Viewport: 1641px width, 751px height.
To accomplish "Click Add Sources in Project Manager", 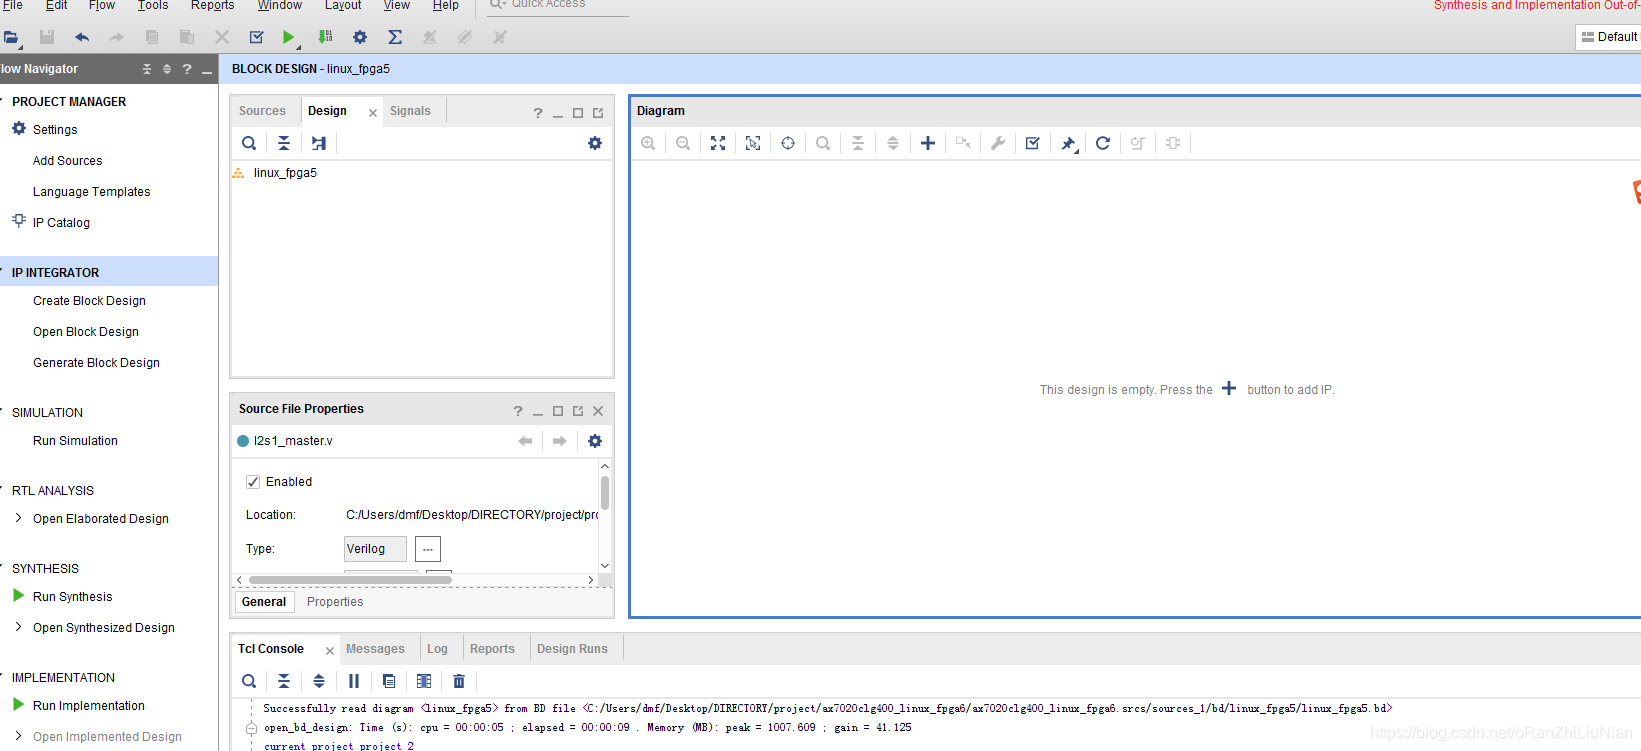I will (67, 161).
